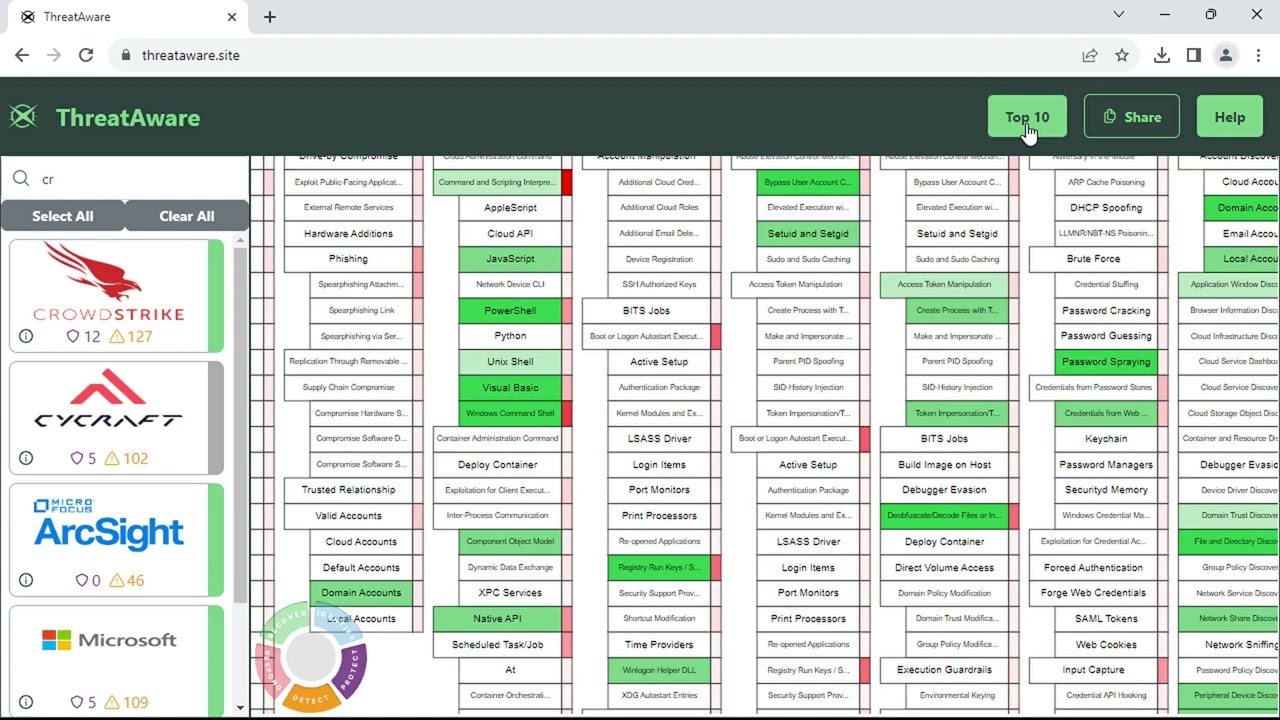Viewport: 1280px width, 720px height.
Task: Click the ThreatAware logo icon
Action: [x=23, y=117]
